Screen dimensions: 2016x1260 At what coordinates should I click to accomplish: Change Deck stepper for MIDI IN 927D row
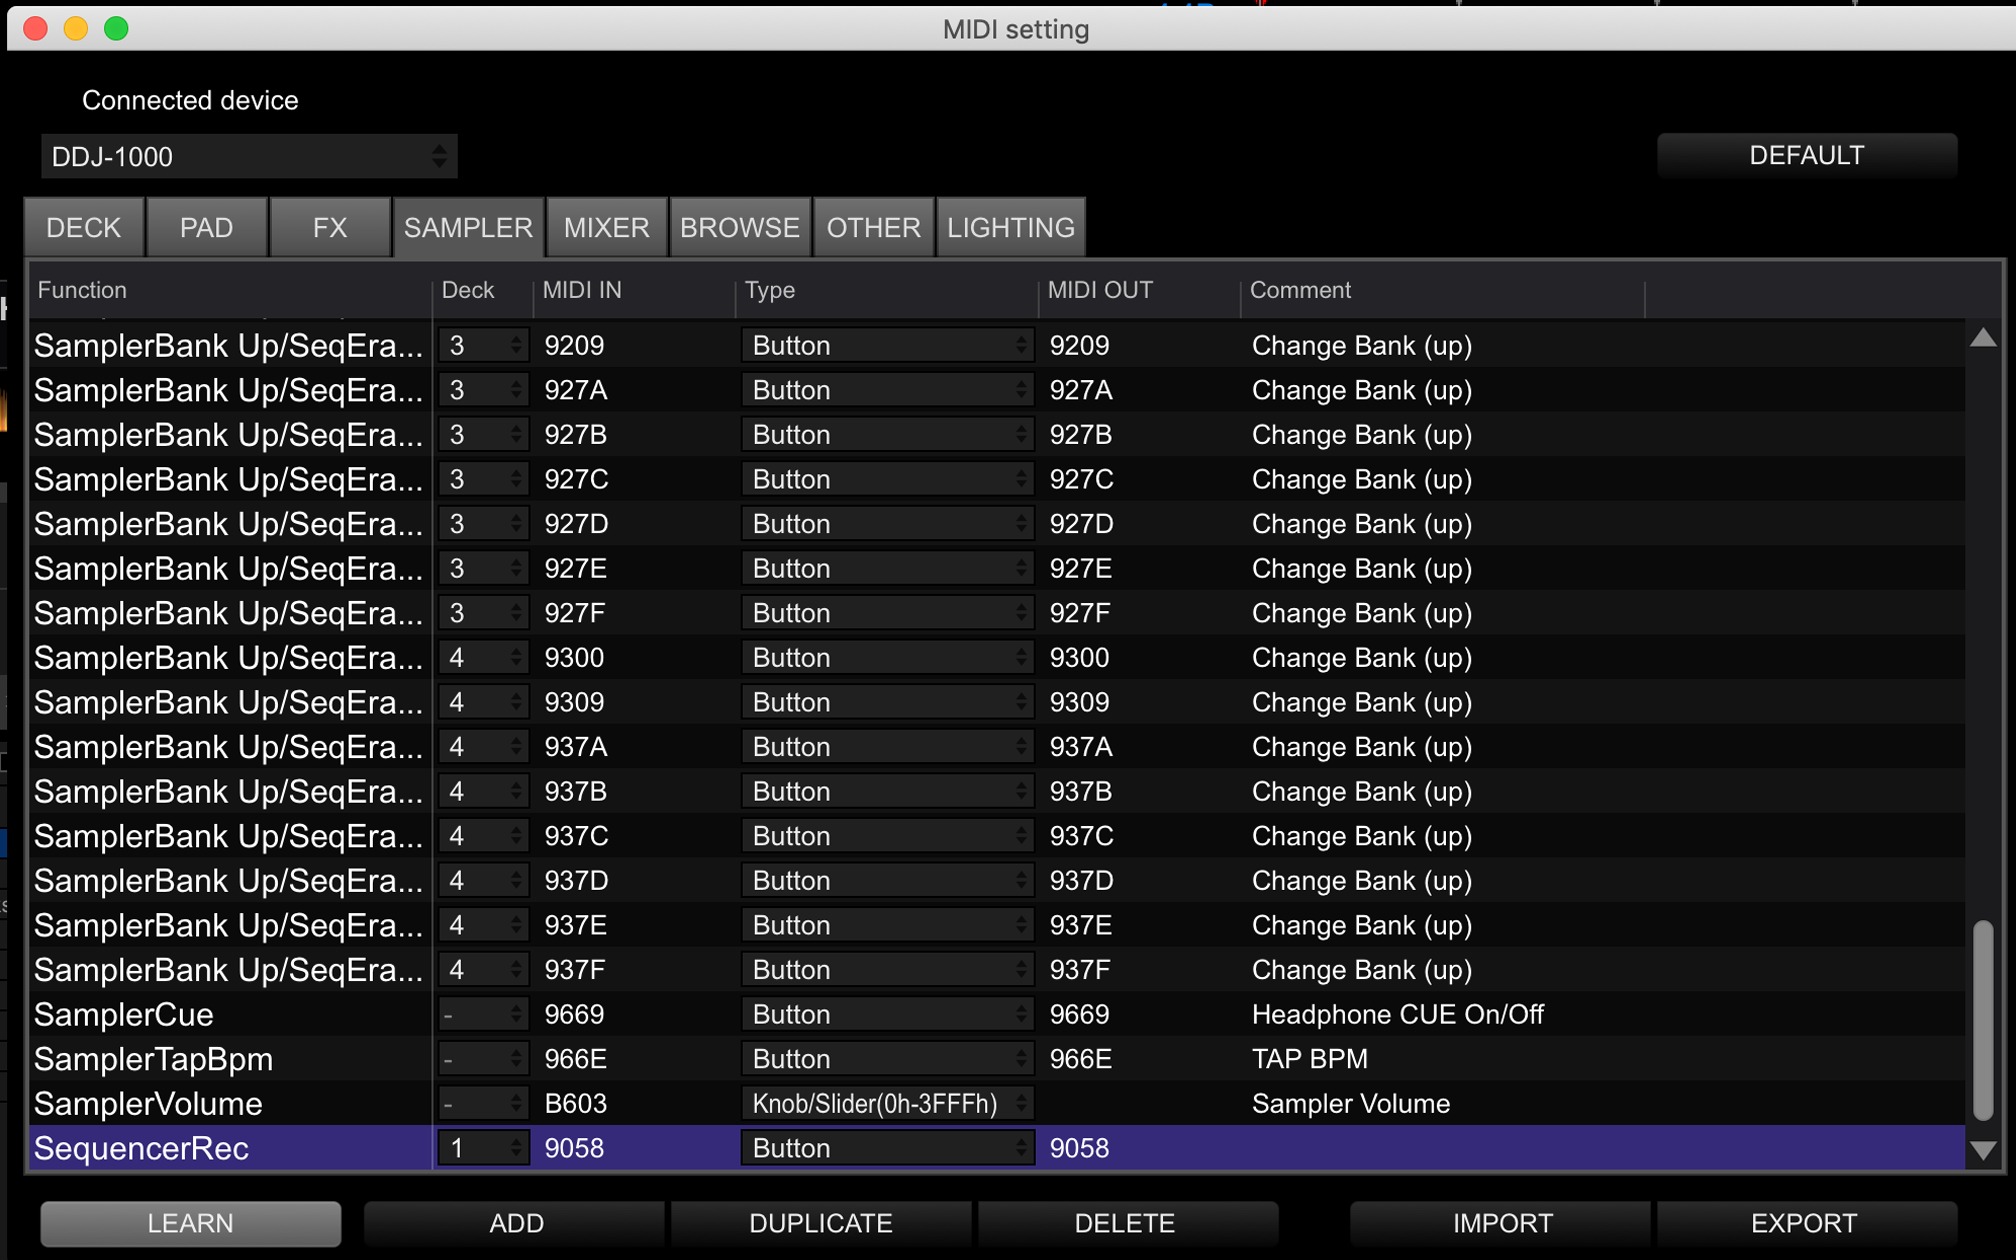pyautogui.click(x=483, y=524)
